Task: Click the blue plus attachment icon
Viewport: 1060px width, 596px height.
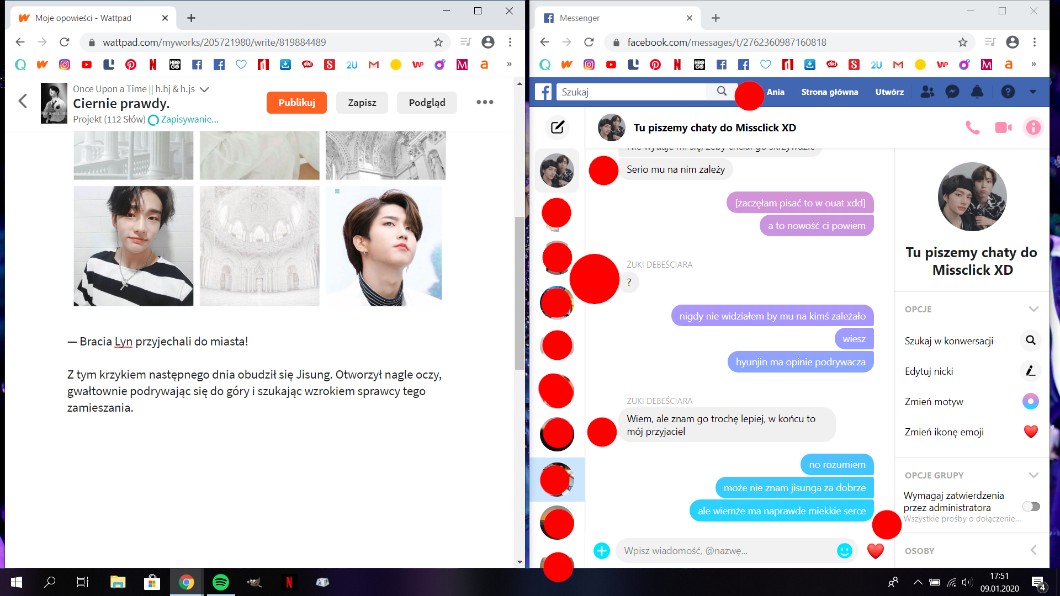Action: pyautogui.click(x=601, y=550)
